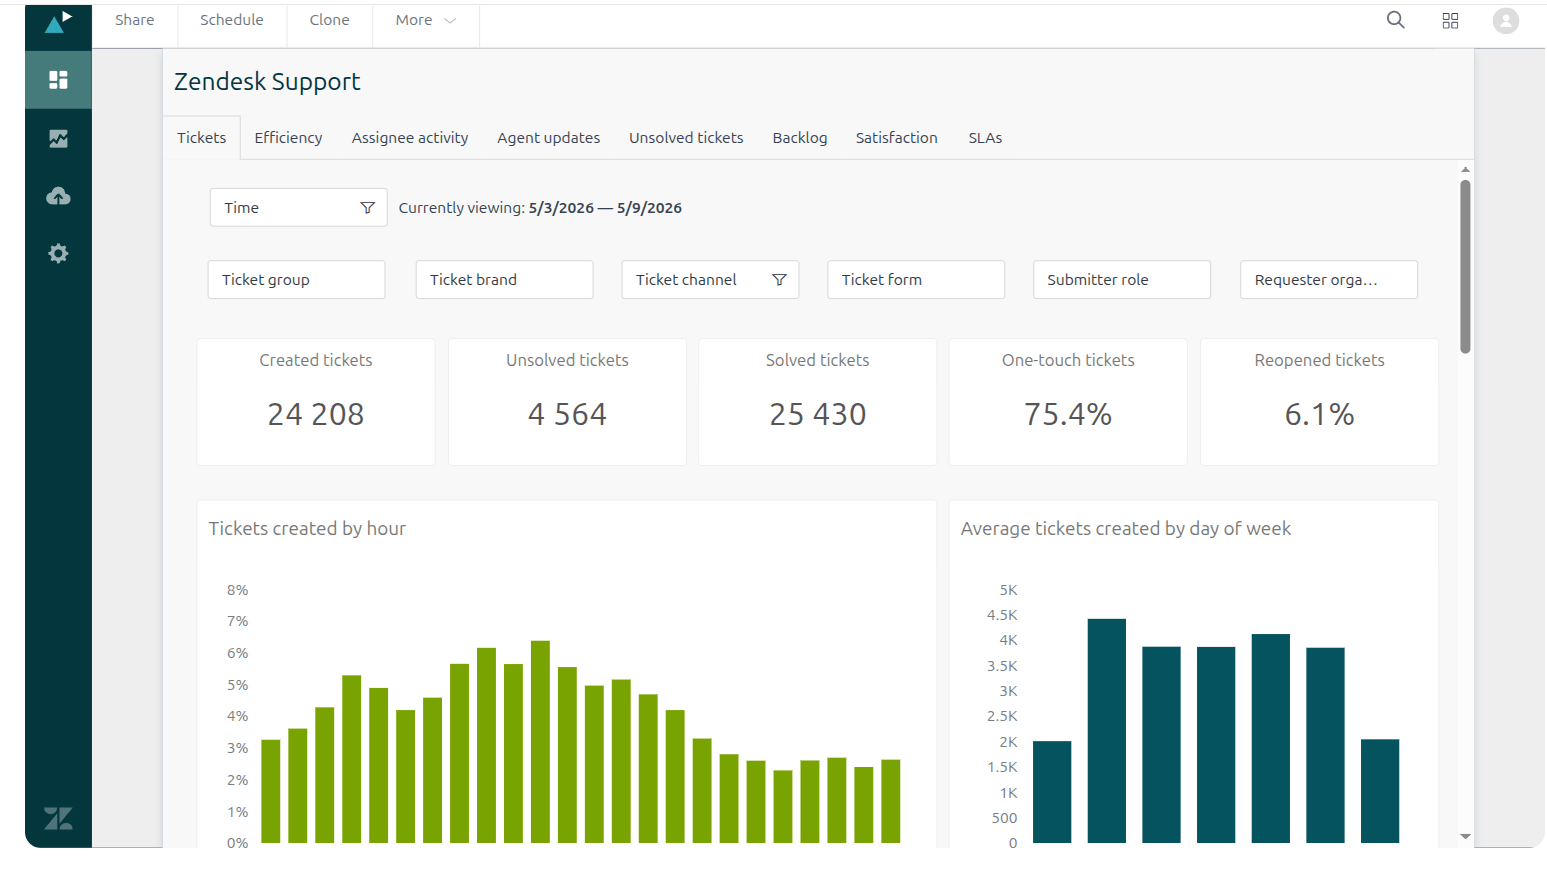
Task: Open the Dashboards icon in sidebar
Action: click(58, 80)
